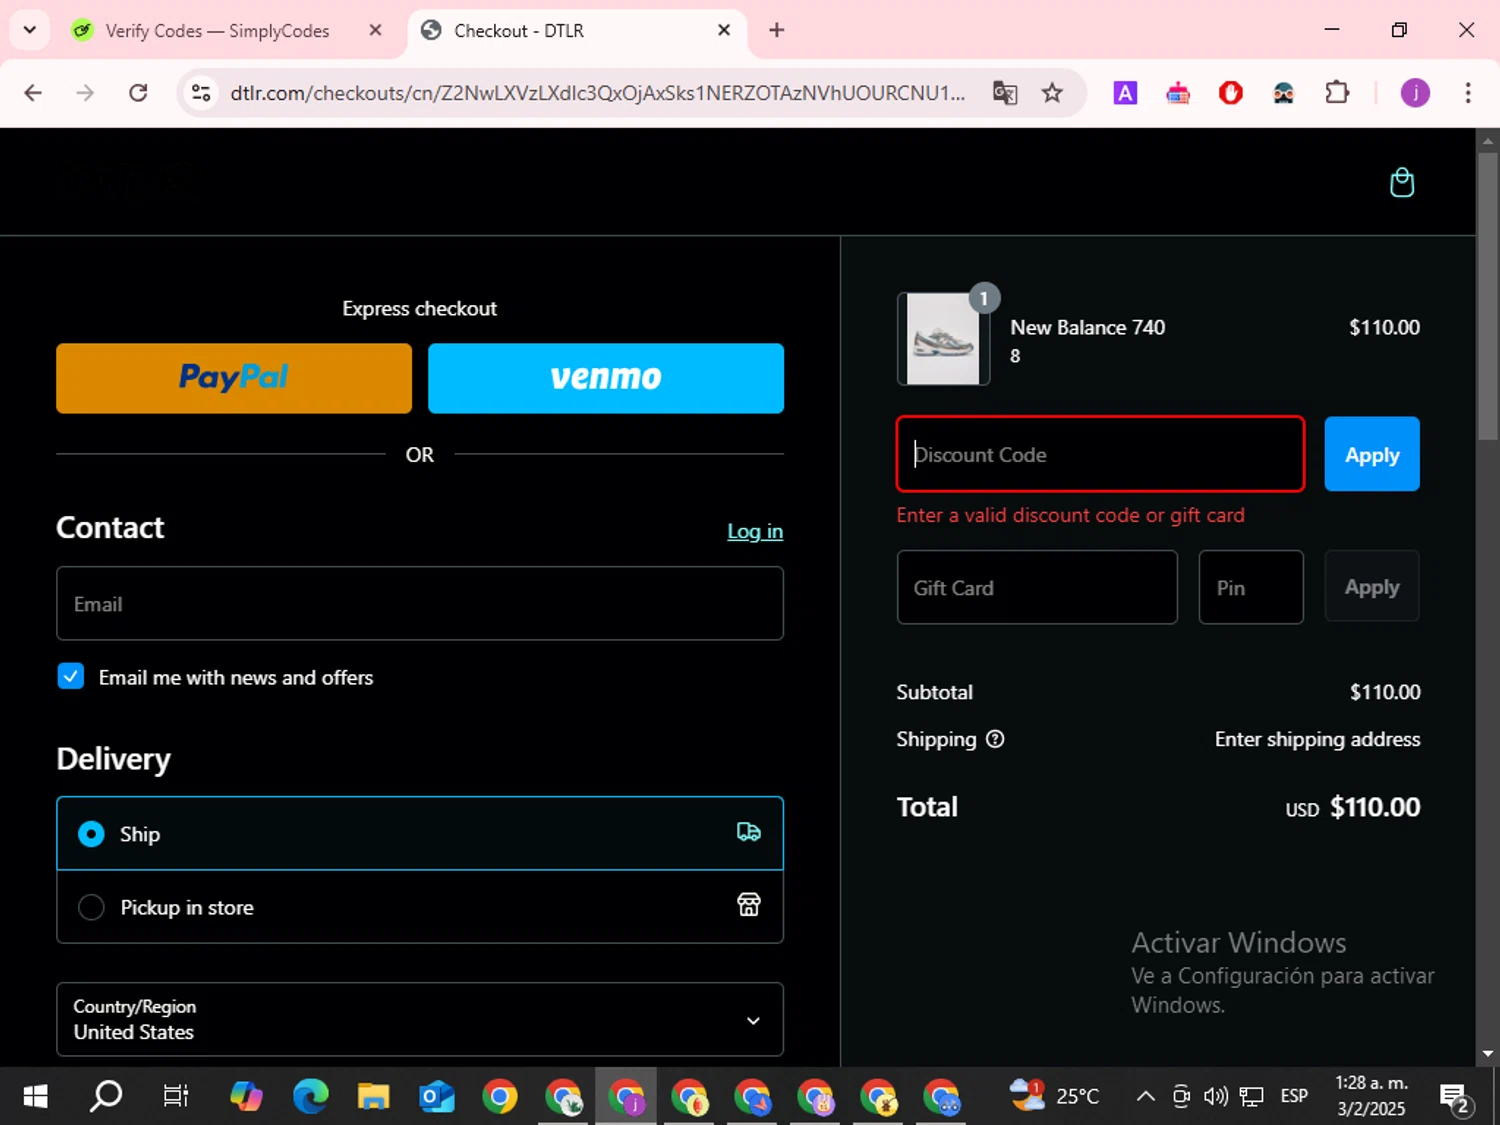
Task: Click the purple A extension icon
Action: click(x=1125, y=93)
